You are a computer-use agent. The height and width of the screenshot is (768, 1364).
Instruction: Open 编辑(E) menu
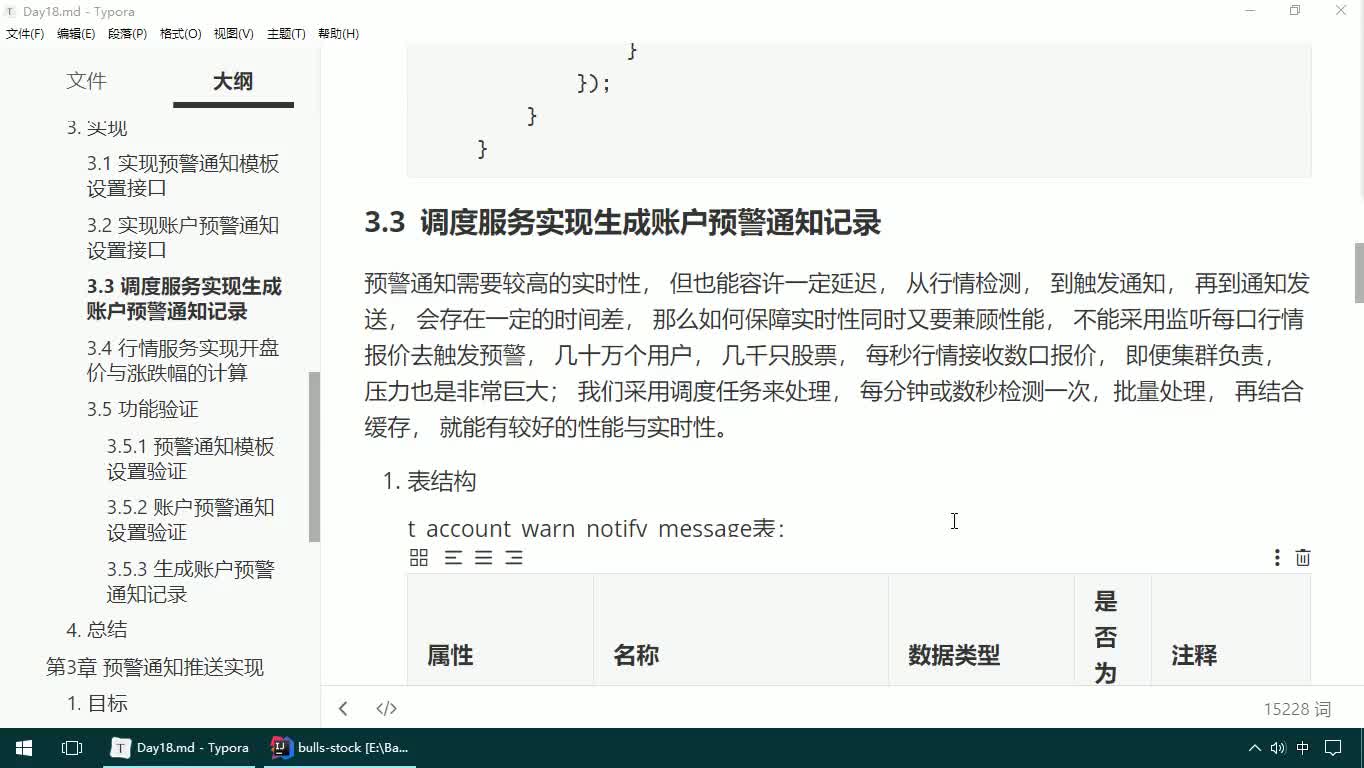pyautogui.click(x=76, y=33)
